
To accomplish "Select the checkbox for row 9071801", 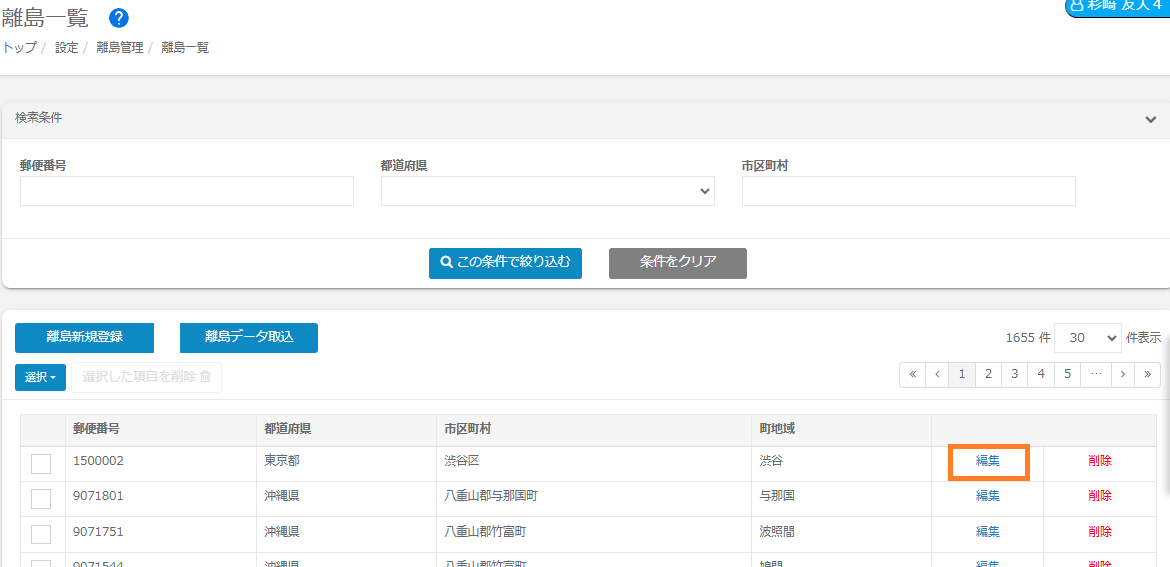I will tap(41, 498).
